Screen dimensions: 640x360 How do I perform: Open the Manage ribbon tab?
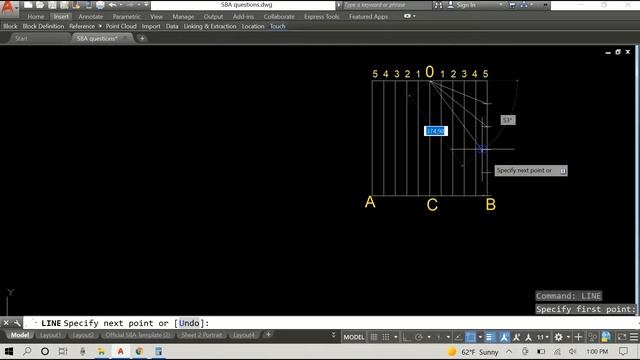(x=183, y=17)
